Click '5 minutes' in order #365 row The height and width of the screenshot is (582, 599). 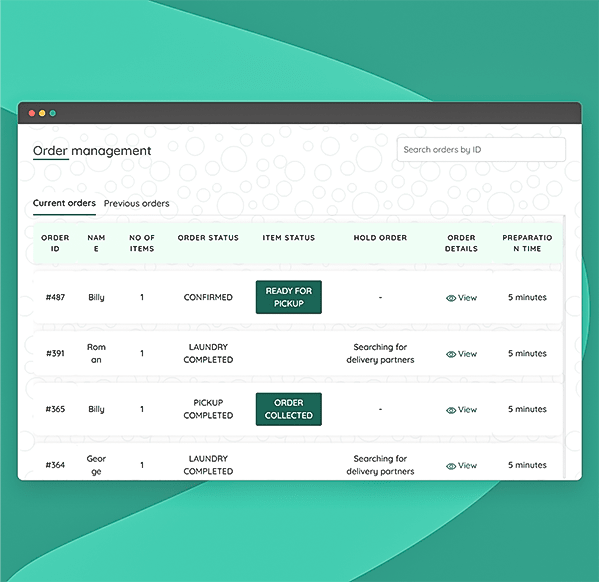point(527,409)
